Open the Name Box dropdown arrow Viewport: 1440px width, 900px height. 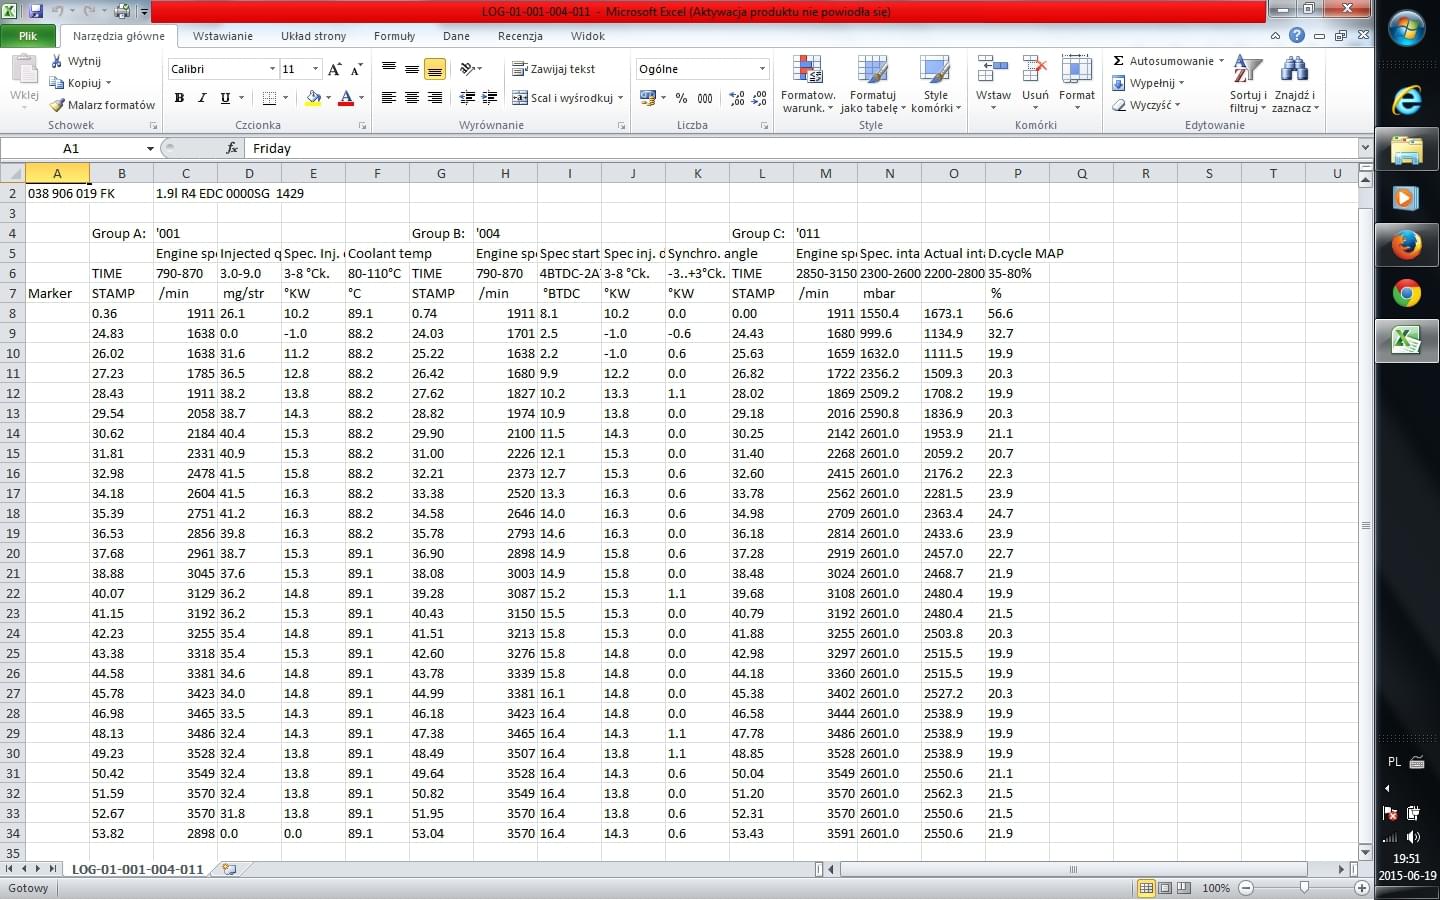pyautogui.click(x=150, y=148)
